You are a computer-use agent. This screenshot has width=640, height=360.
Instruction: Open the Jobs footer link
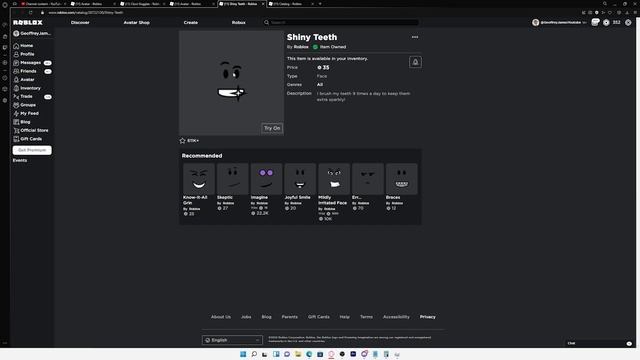point(246,317)
